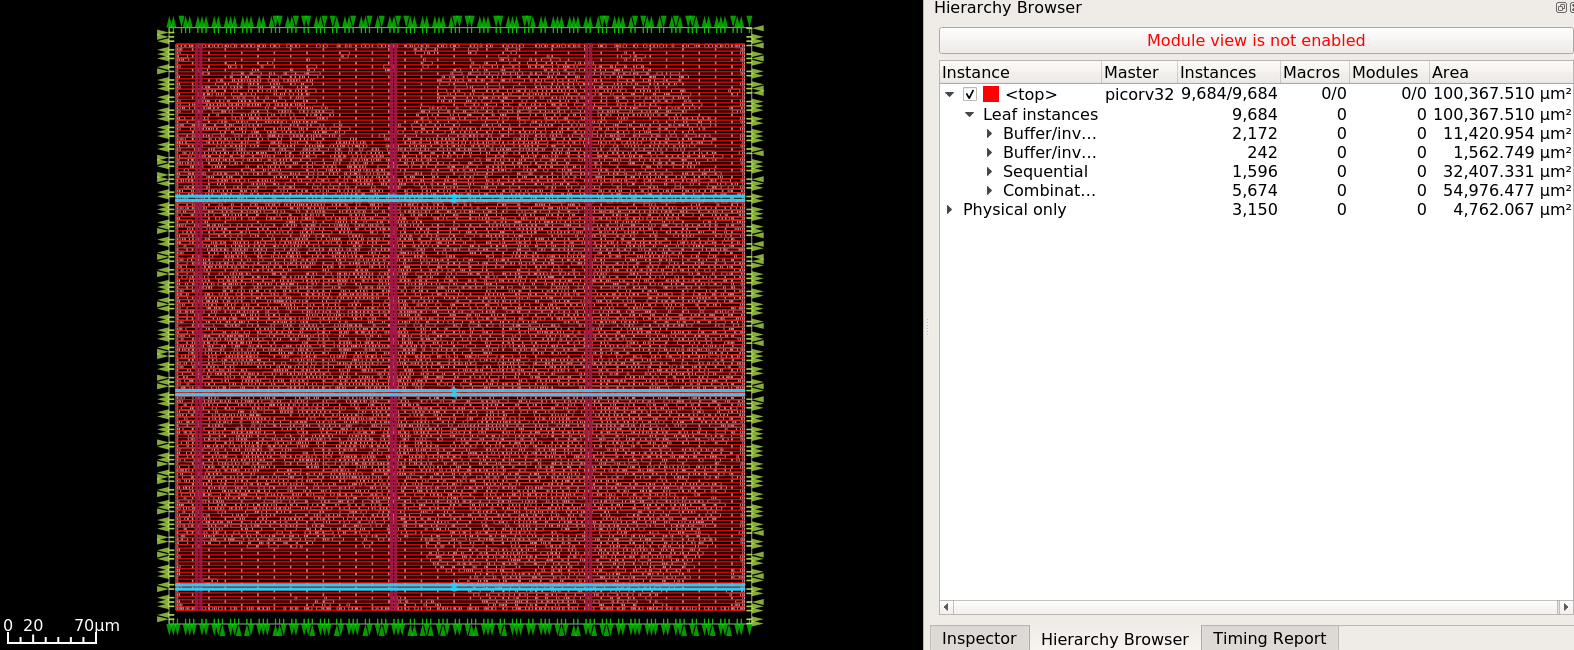Select the Physical only tree item label
This screenshot has width=1574, height=650.
click(x=1014, y=209)
